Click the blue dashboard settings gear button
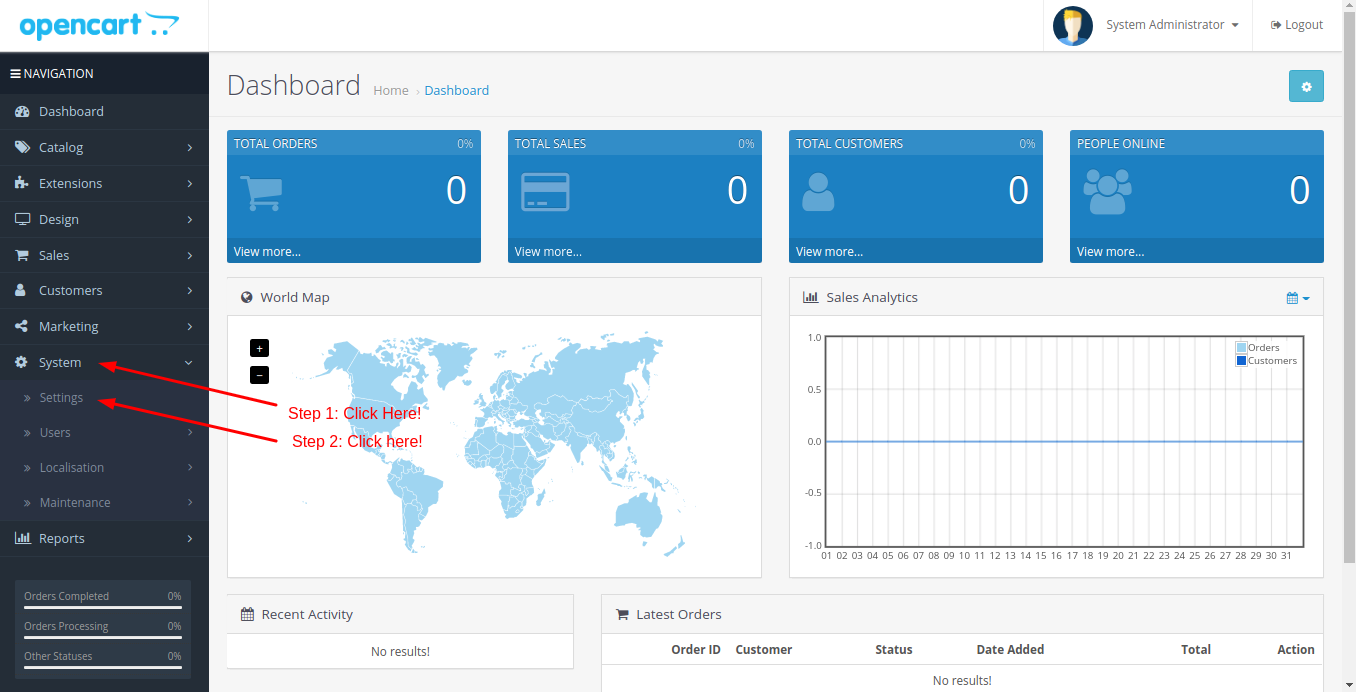 pos(1306,86)
